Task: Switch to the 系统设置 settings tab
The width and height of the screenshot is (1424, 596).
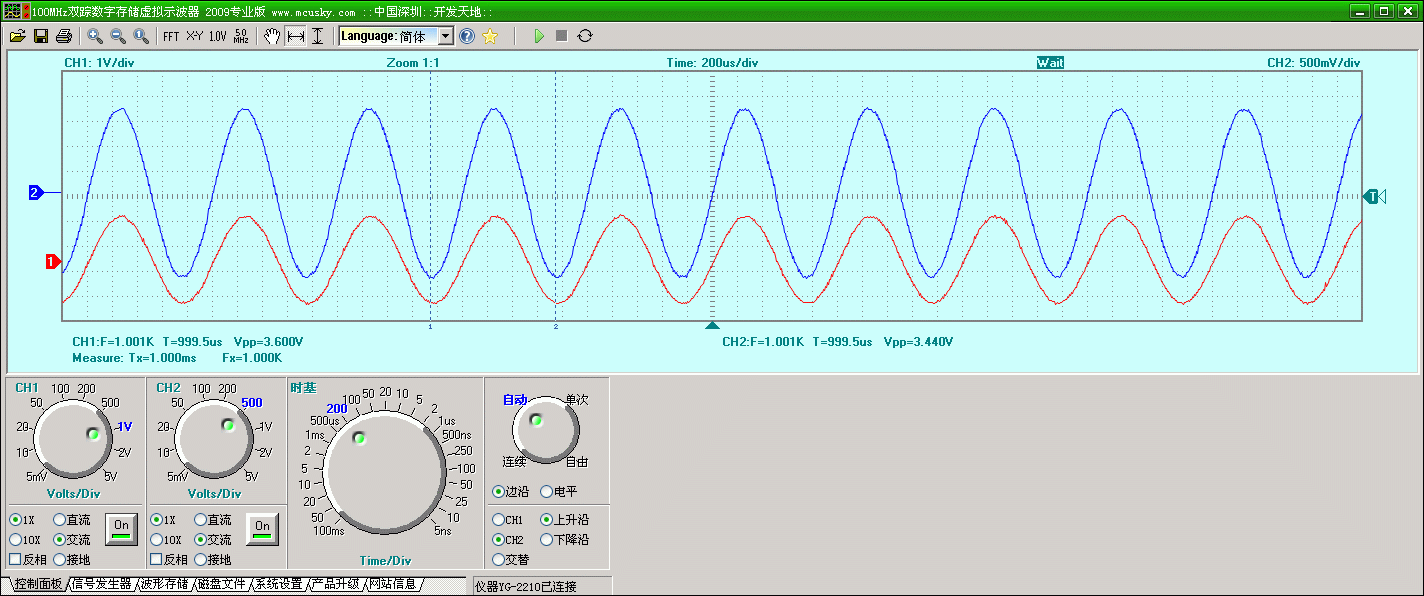Action: pos(278,584)
